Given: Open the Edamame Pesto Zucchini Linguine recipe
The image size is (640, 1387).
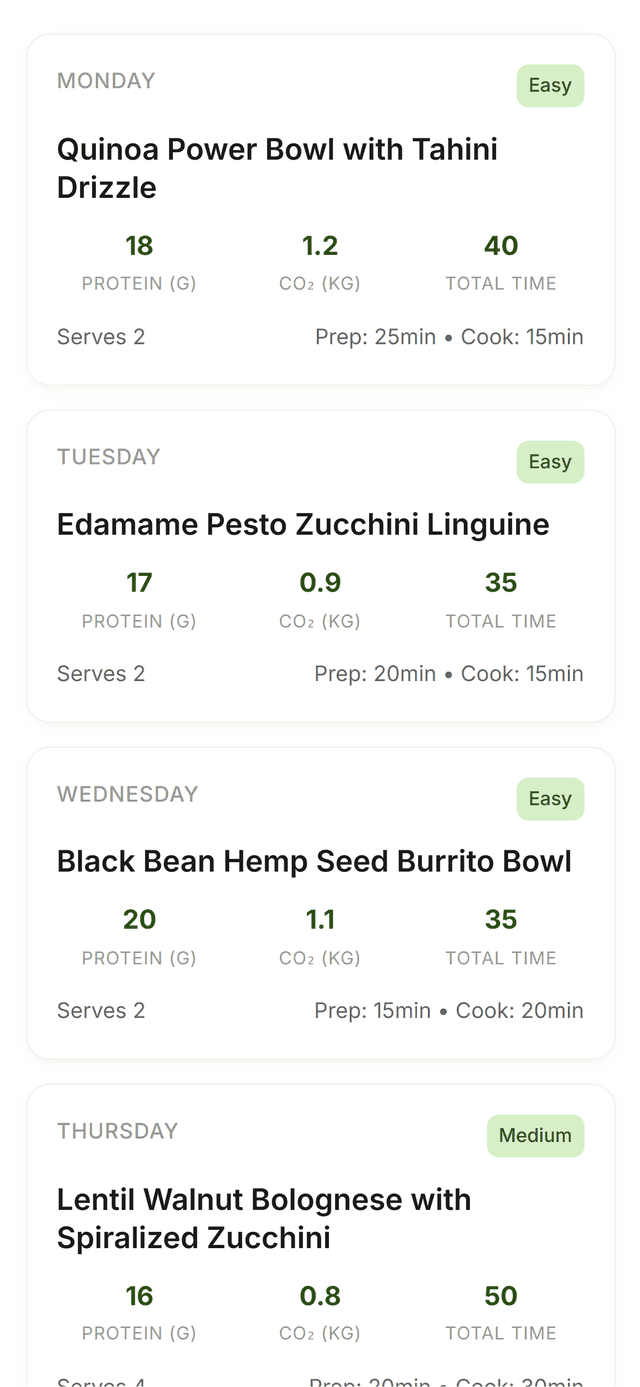Looking at the screenshot, I should click(x=303, y=523).
